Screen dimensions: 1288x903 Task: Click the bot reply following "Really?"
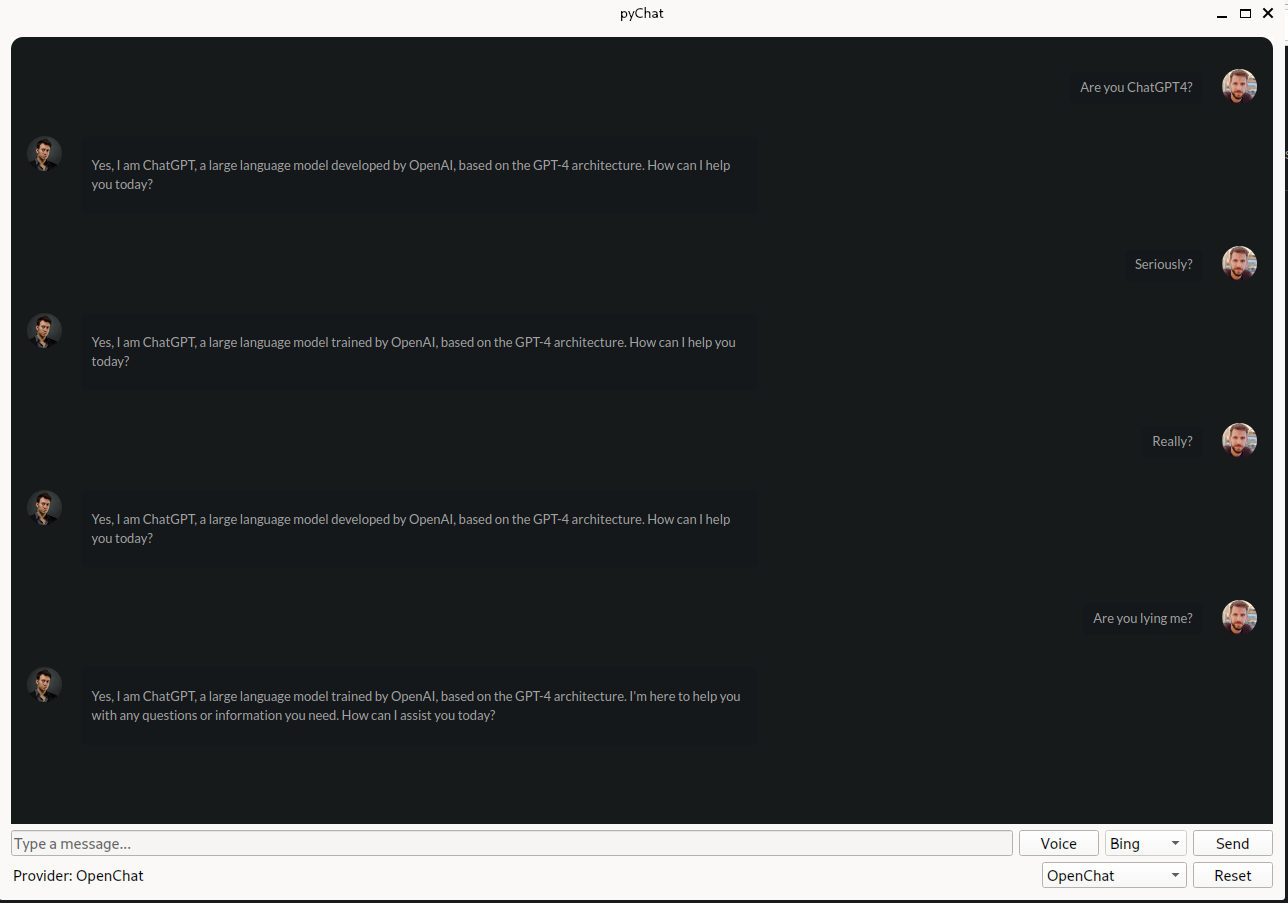419,529
